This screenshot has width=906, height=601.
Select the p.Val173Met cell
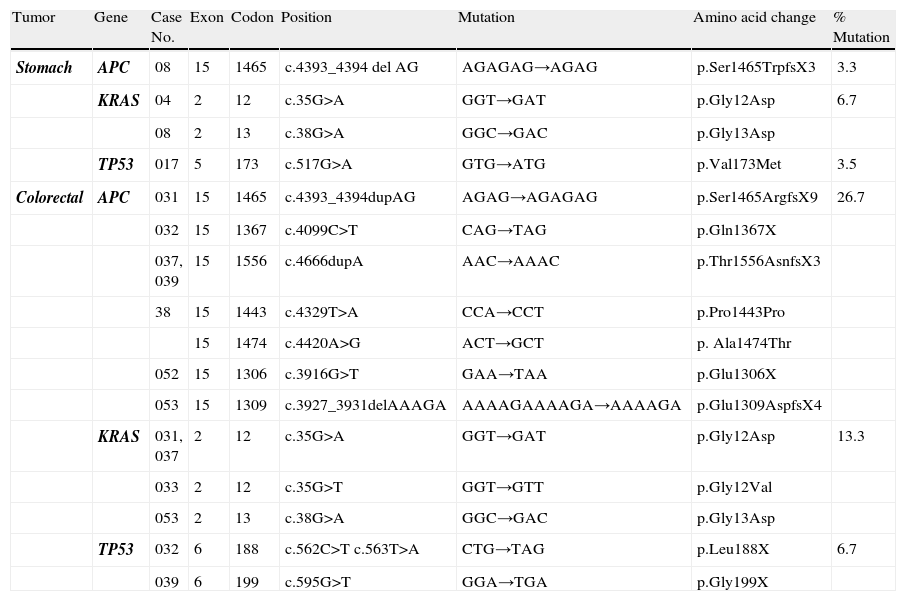pos(739,165)
